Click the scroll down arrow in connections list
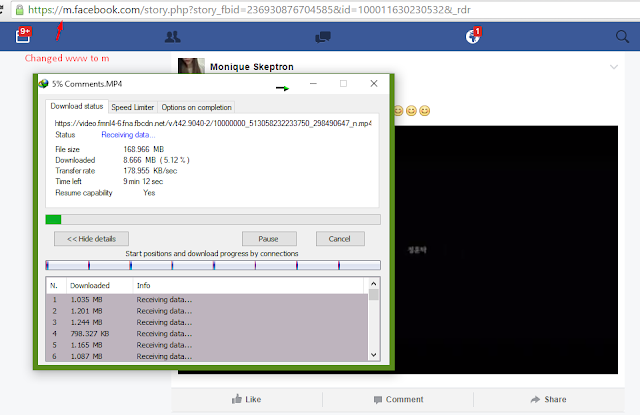This screenshot has width=640, height=415. pyautogui.click(x=373, y=355)
